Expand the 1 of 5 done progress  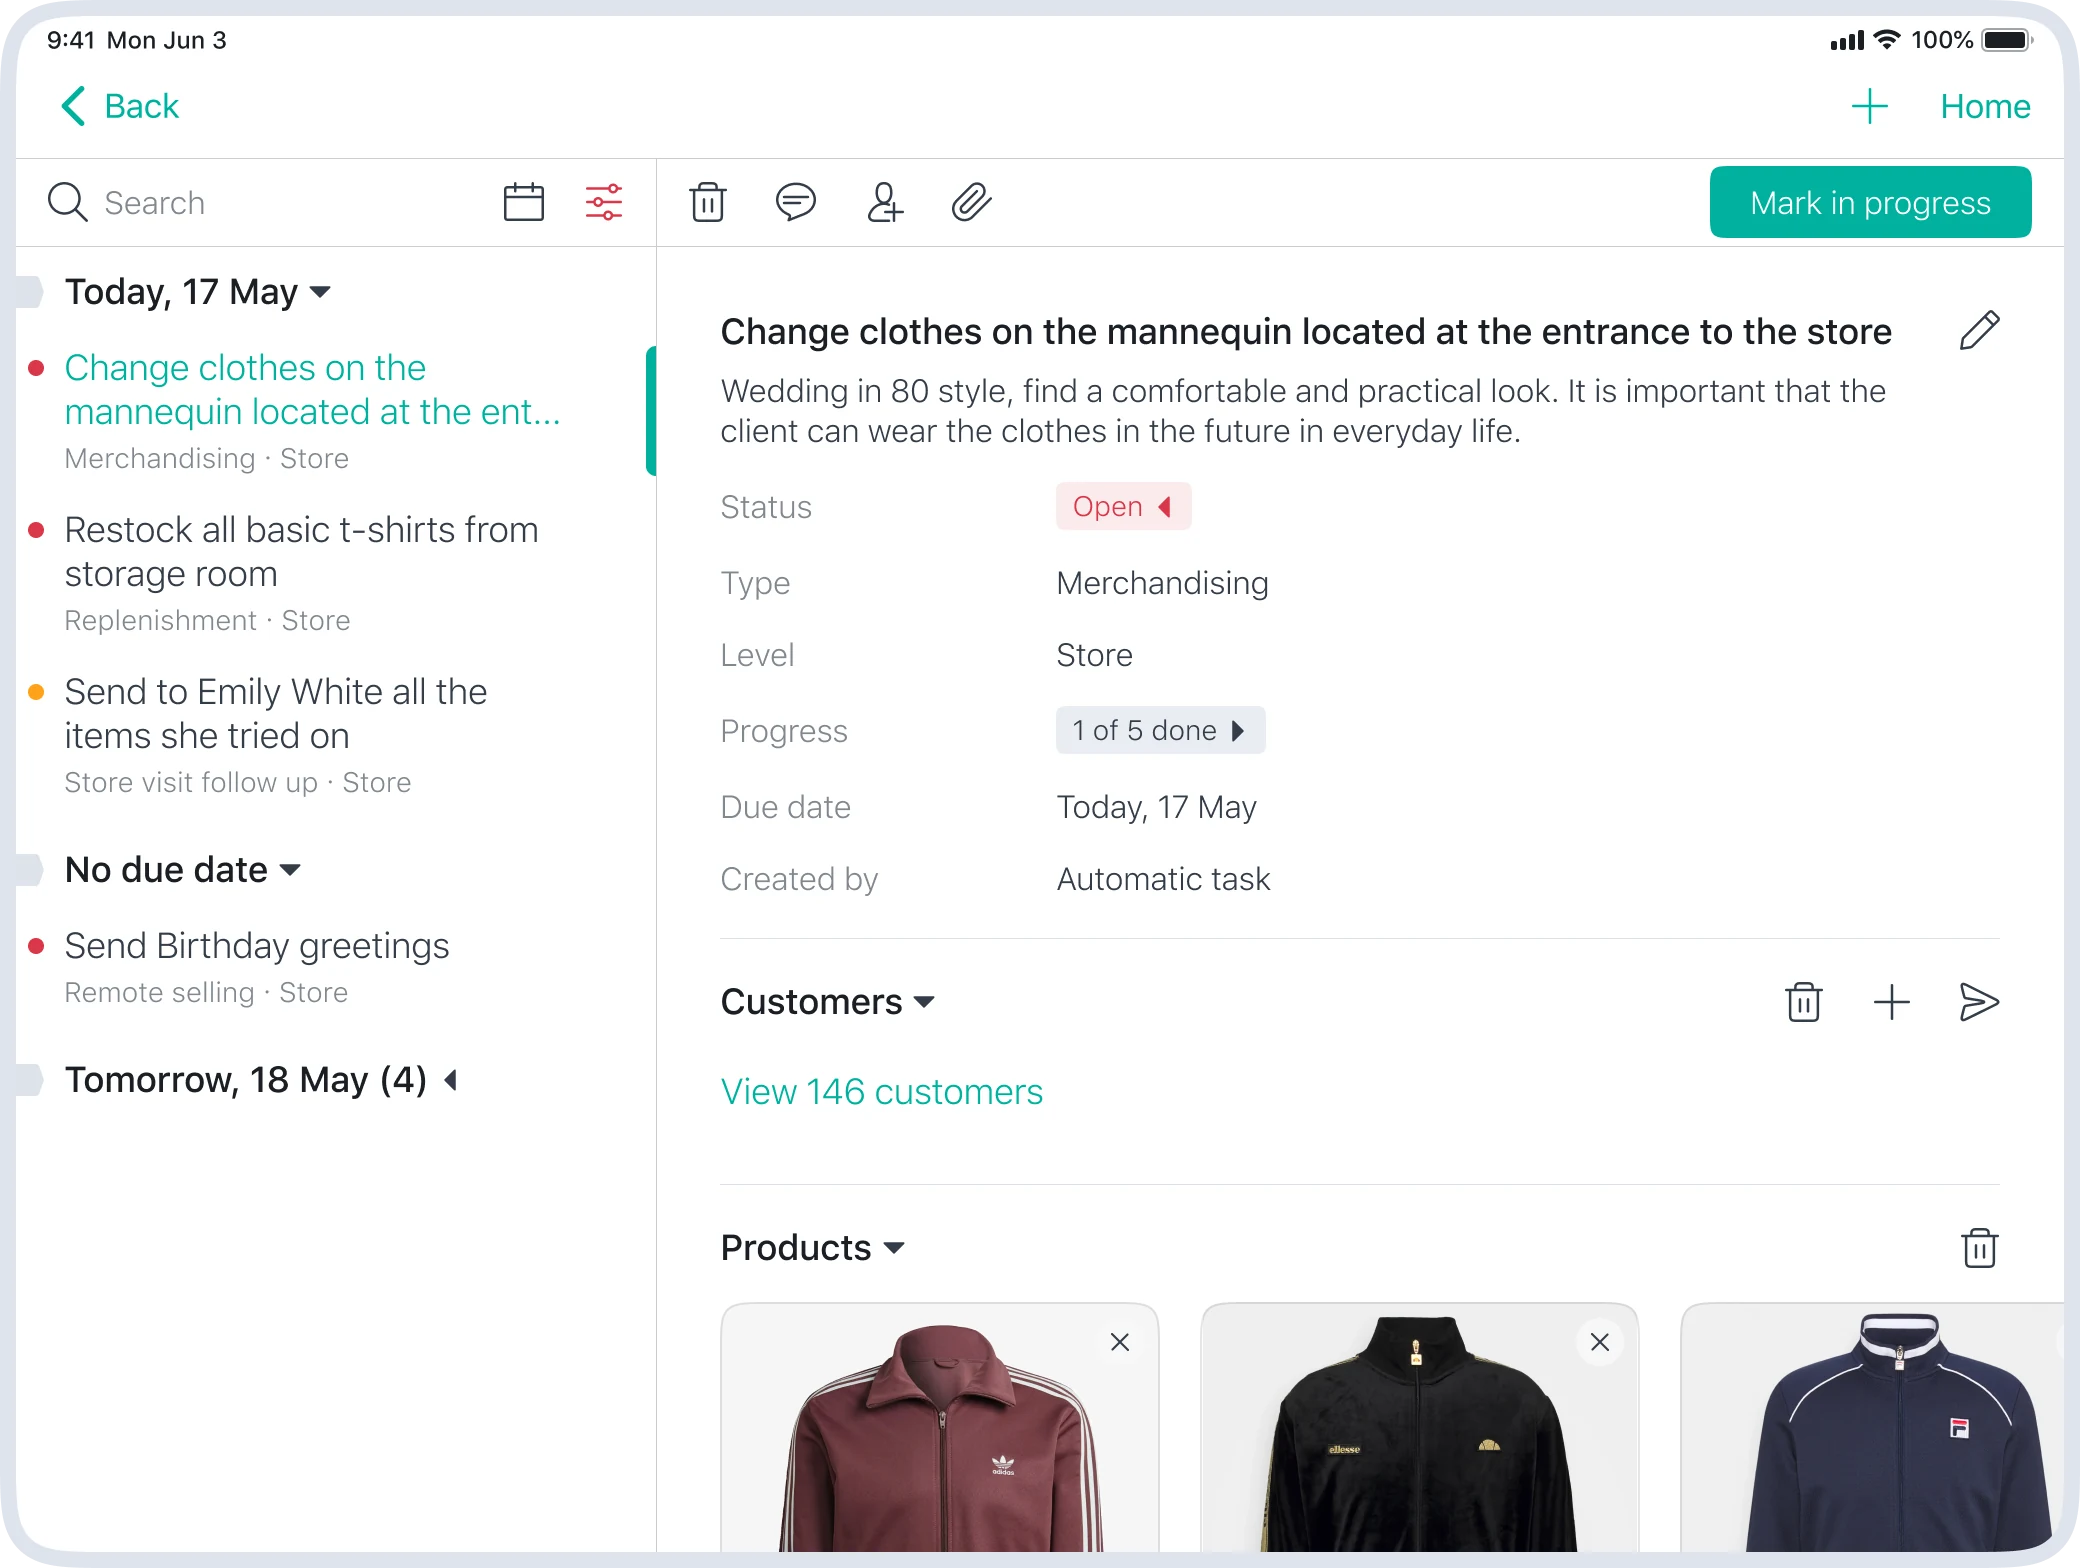click(1160, 730)
